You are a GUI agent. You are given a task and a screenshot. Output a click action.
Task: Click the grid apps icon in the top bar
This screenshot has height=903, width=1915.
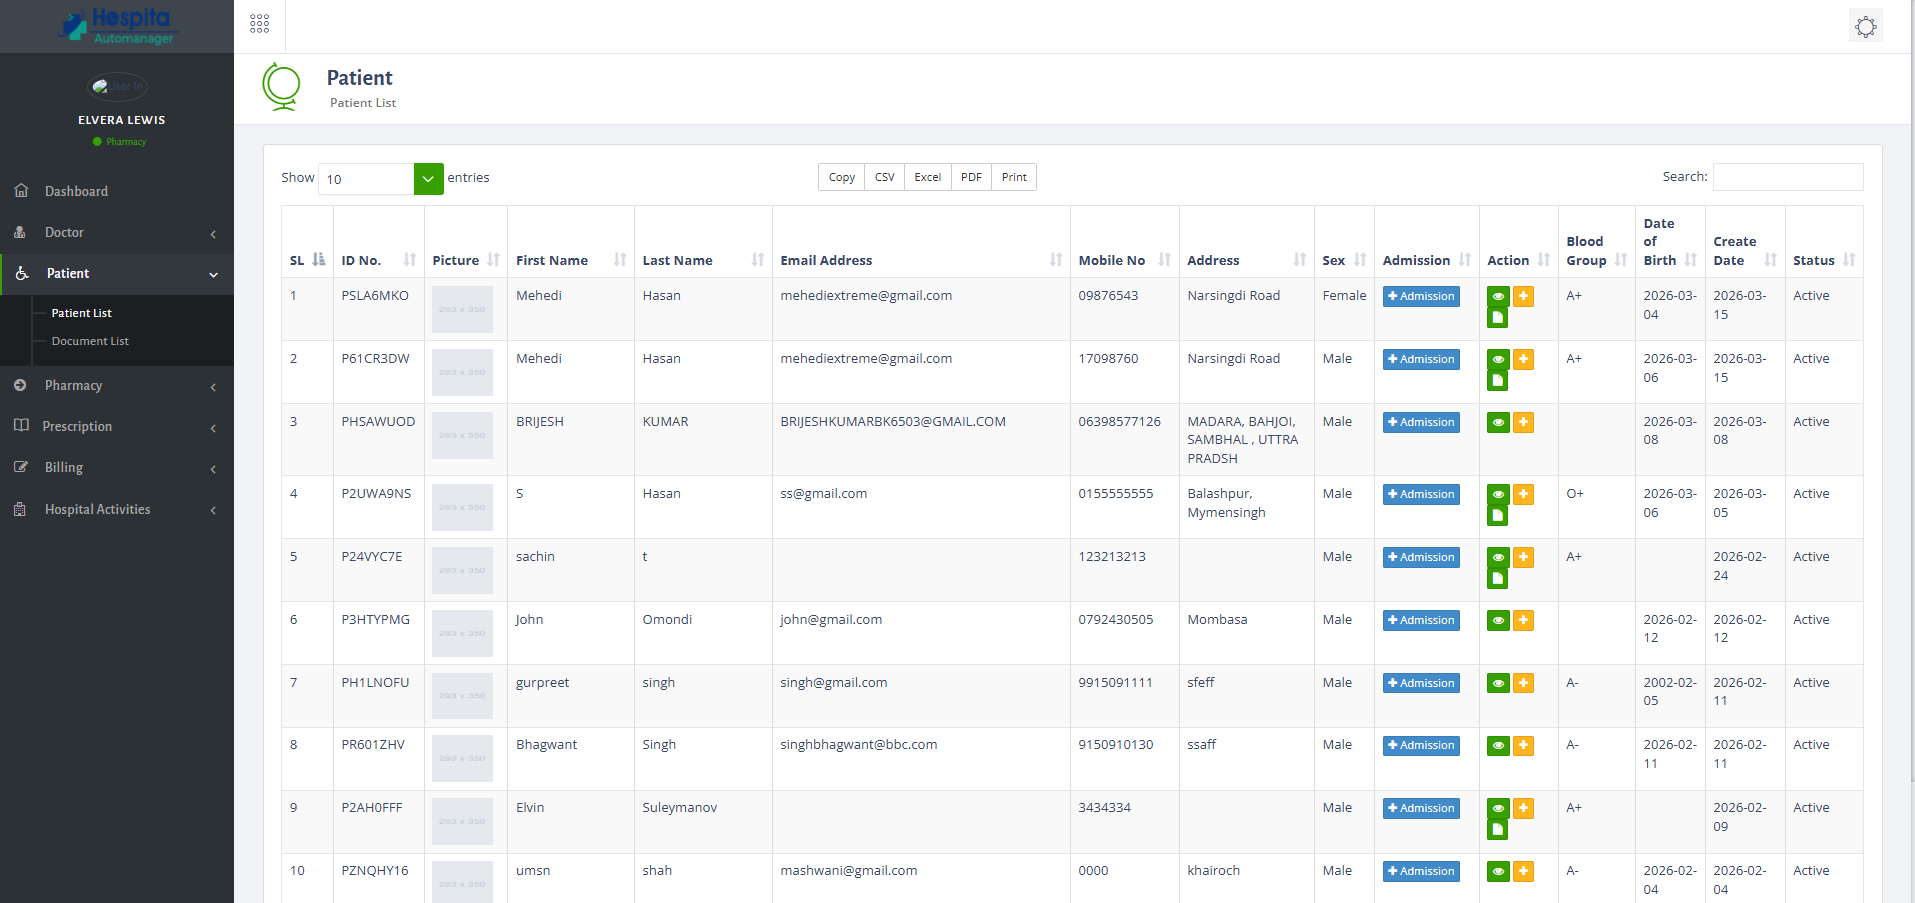coord(259,22)
